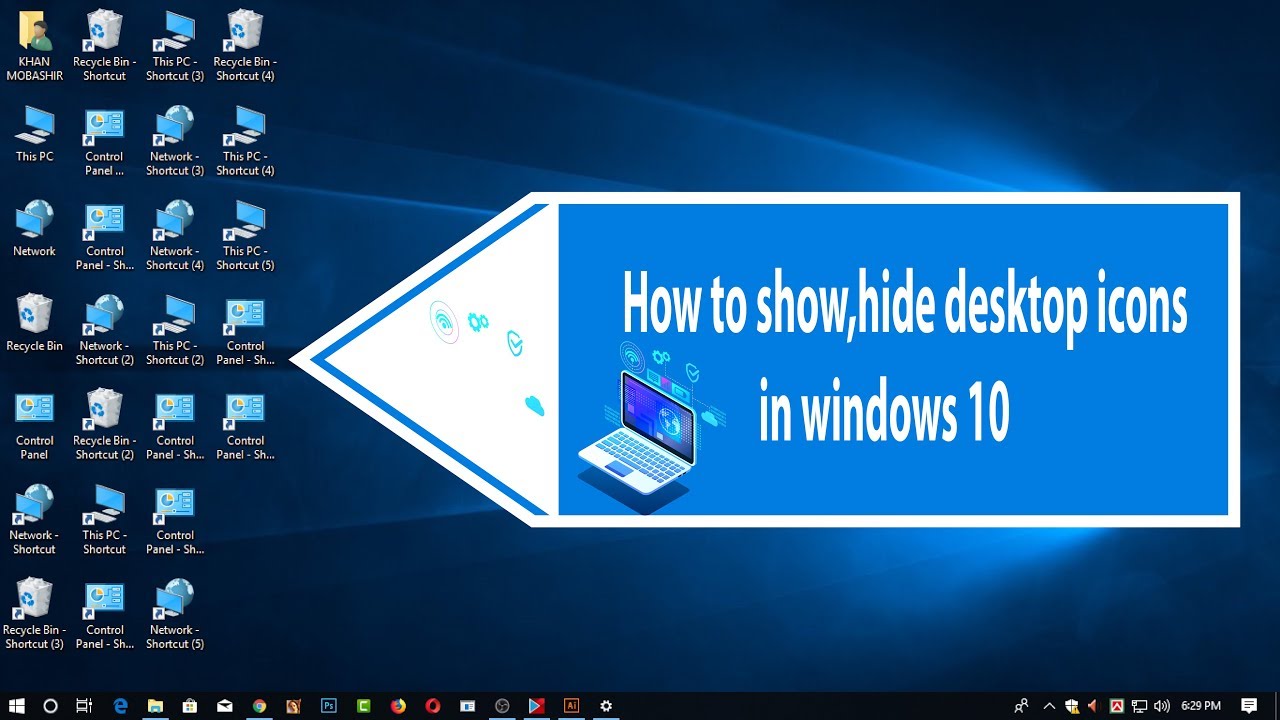Select Network - Shortcut (3) icon

(175, 141)
